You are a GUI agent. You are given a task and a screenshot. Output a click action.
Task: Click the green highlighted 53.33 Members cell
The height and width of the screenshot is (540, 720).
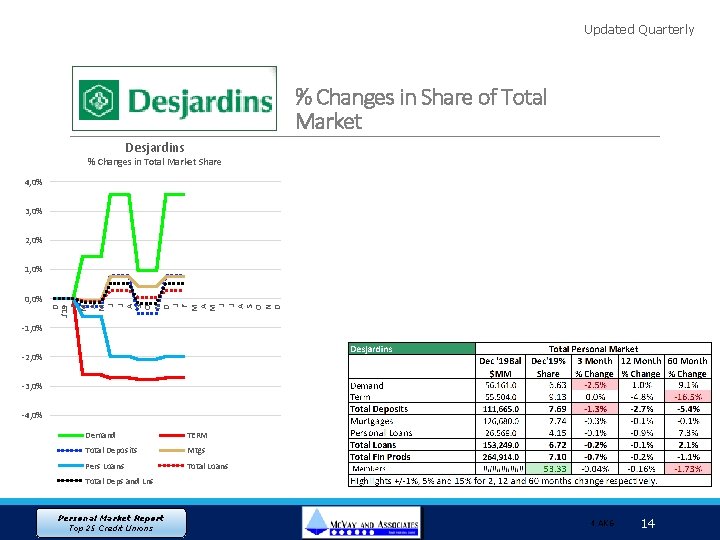click(x=548, y=468)
